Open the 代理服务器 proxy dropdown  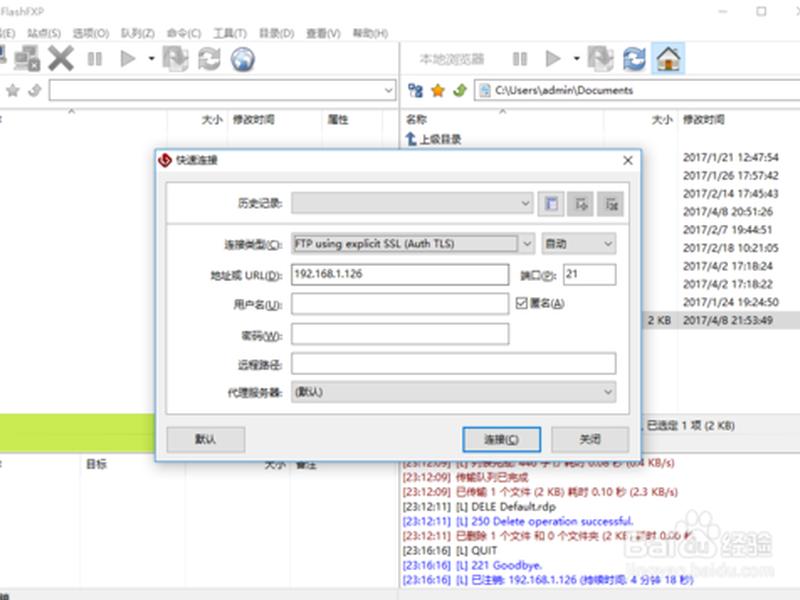pos(454,392)
